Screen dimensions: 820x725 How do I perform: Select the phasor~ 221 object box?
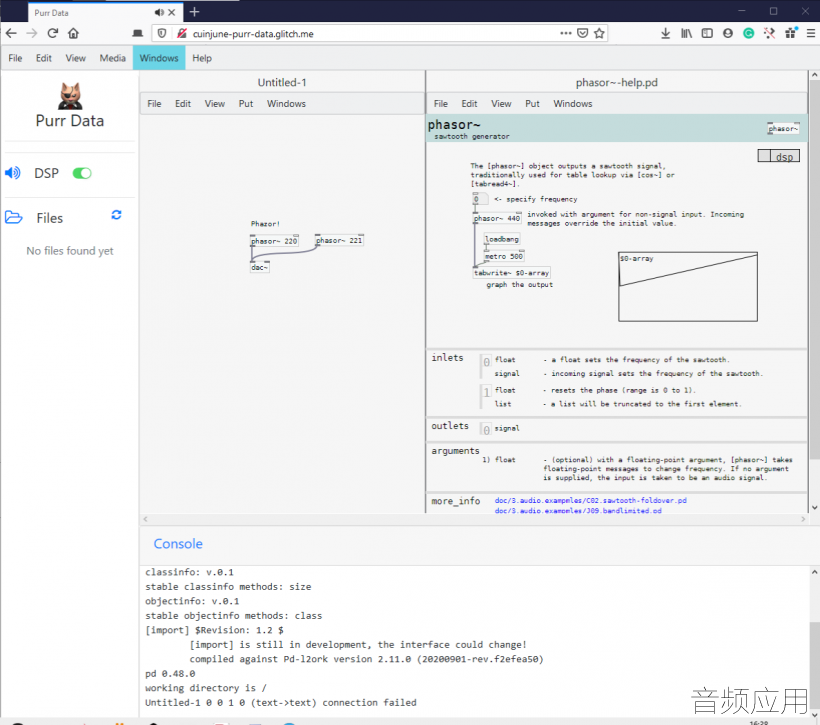coord(339,240)
